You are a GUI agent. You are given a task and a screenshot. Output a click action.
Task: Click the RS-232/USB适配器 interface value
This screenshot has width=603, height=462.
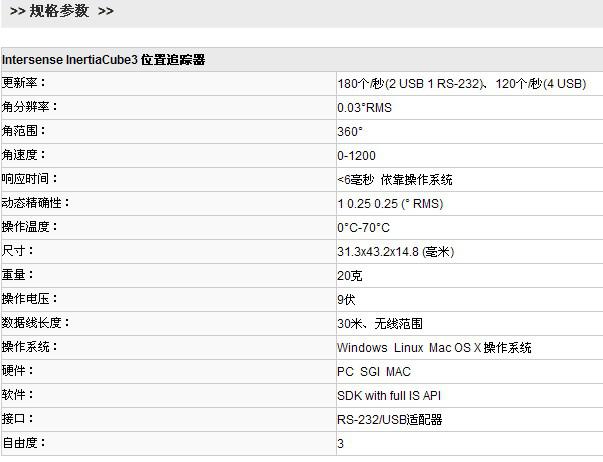389,420
